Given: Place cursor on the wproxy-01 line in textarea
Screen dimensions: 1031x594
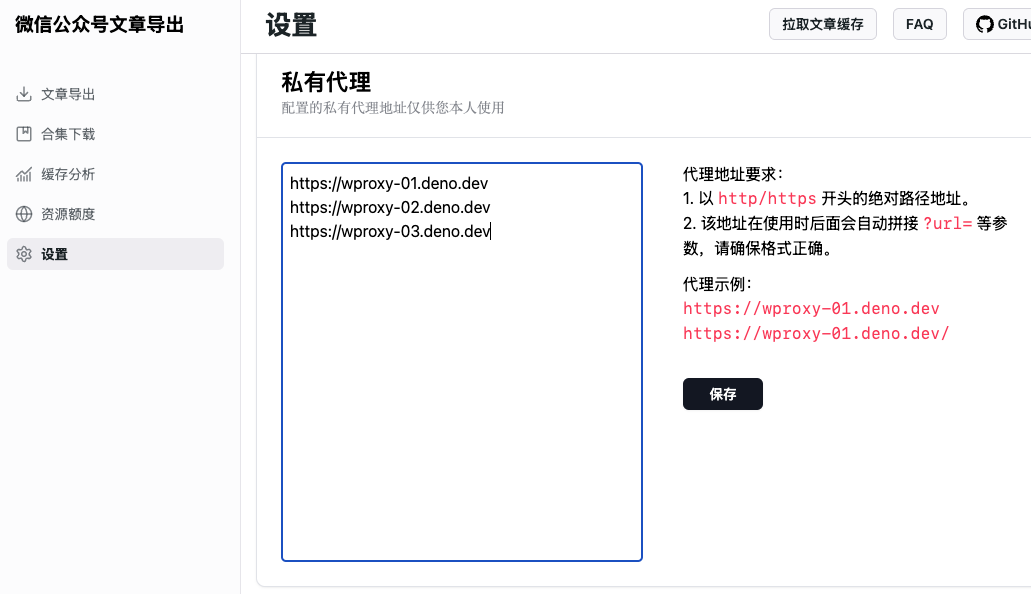Looking at the screenshot, I should [389, 184].
